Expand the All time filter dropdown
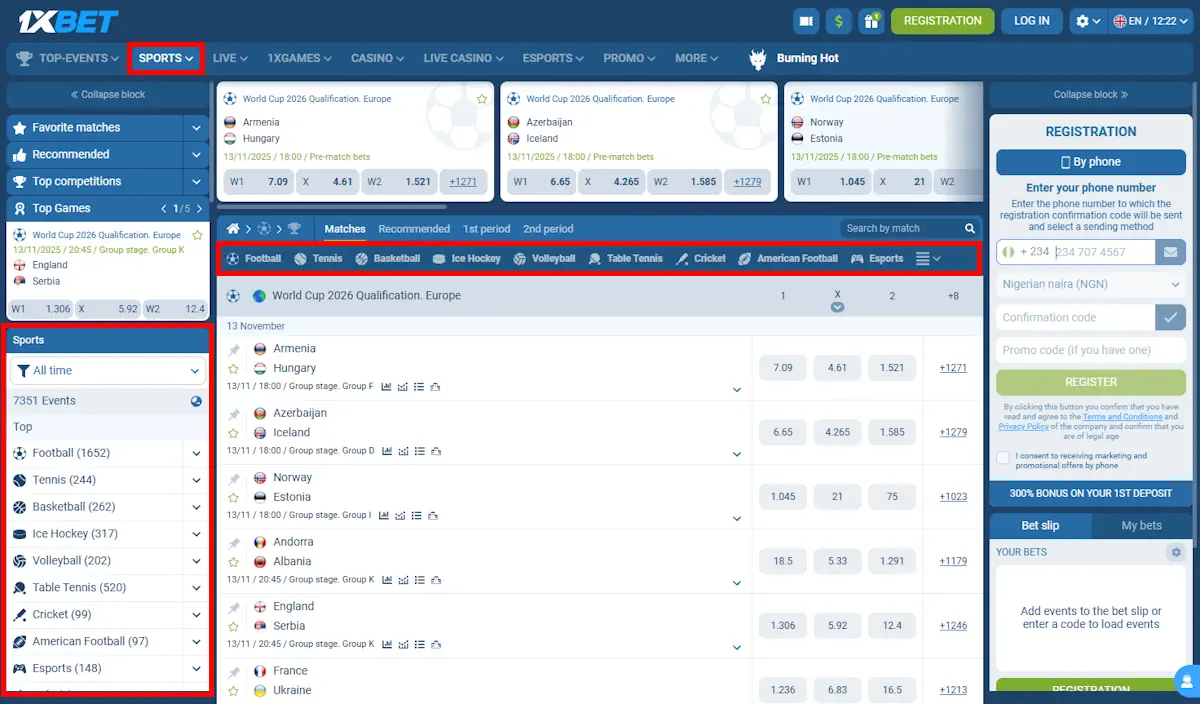Image resolution: width=1200 pixels, height=704 pixels. 107,370
